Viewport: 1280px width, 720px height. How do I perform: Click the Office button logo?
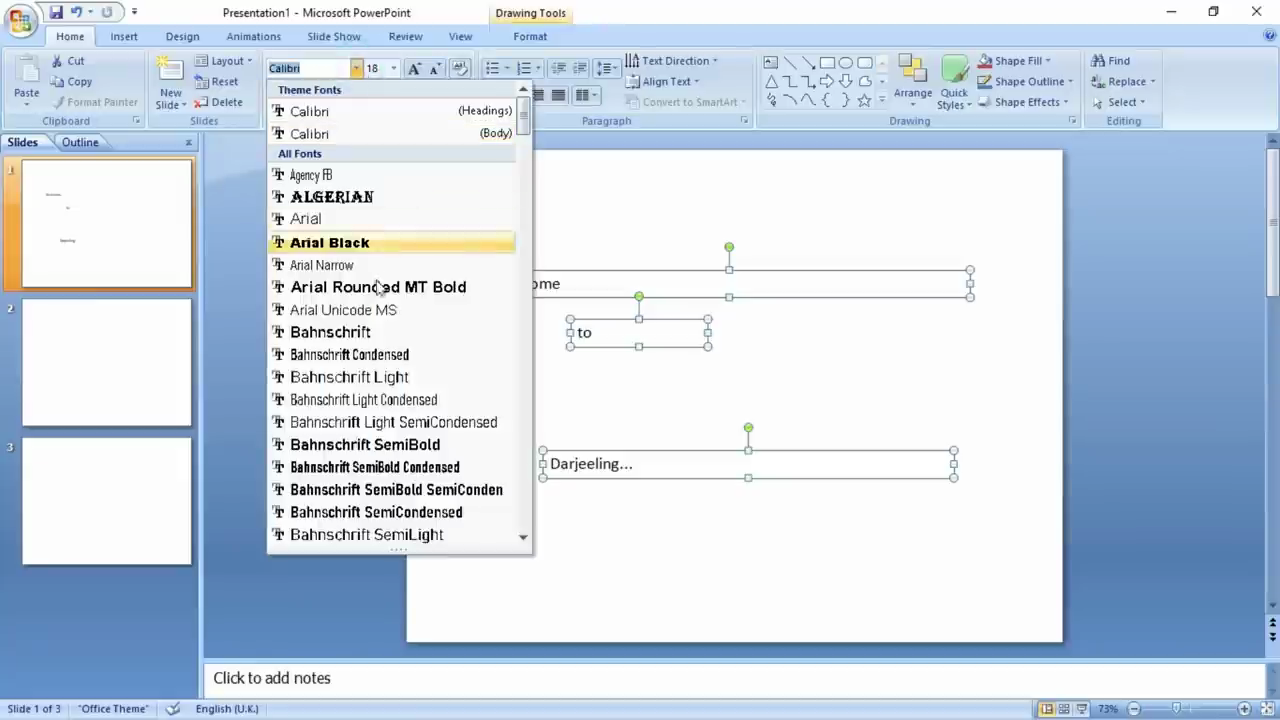(20, 20)
